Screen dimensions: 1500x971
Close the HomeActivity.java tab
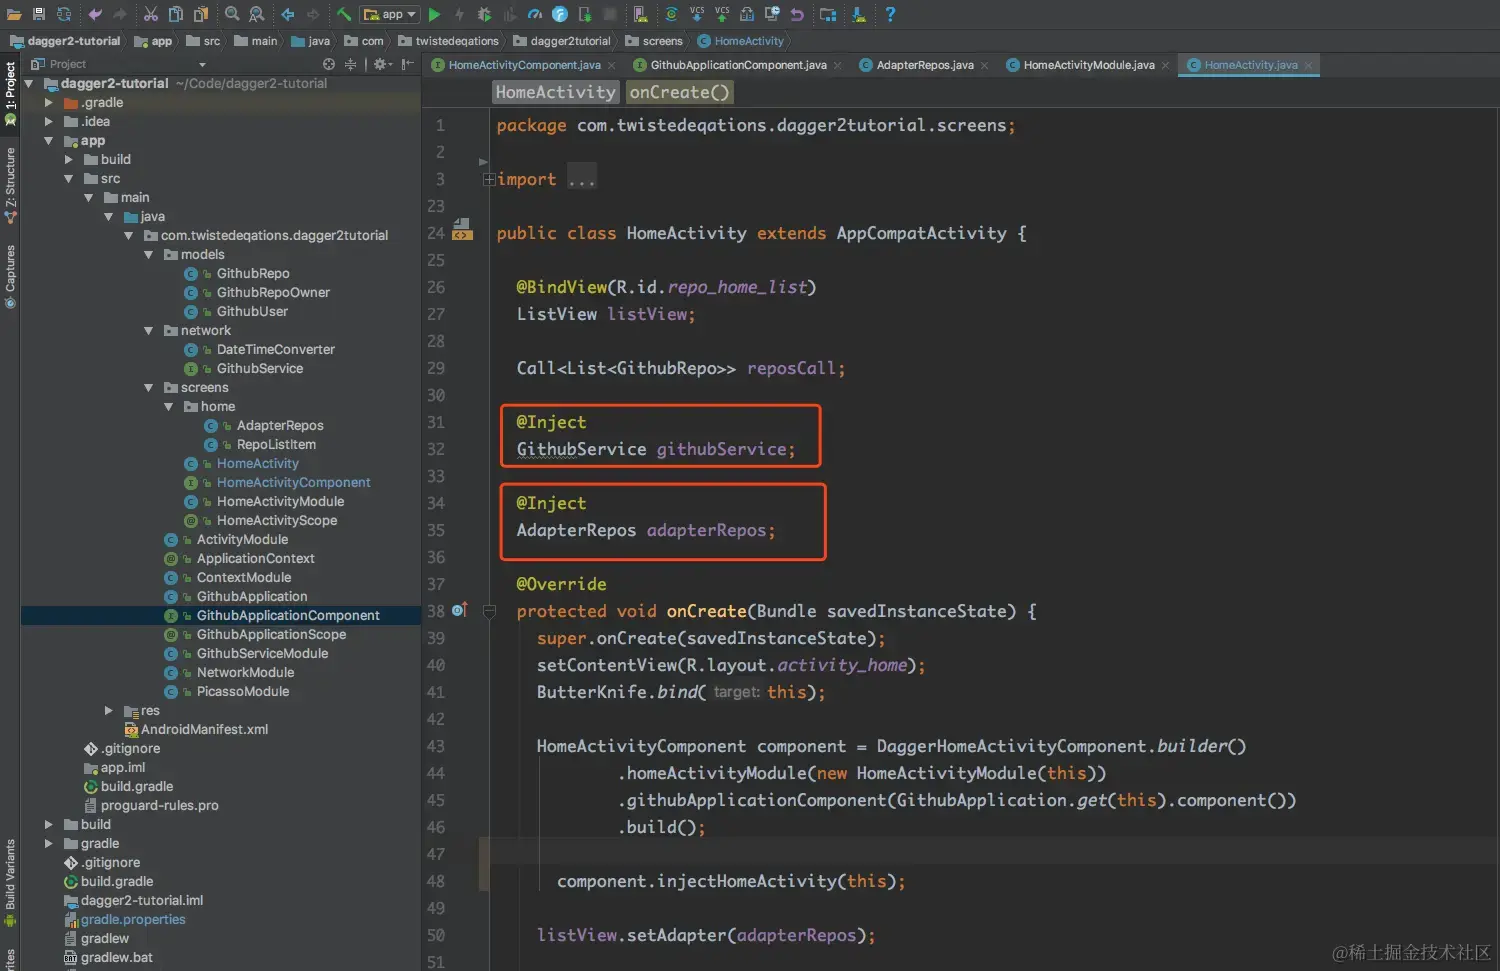click(1308, 66)
